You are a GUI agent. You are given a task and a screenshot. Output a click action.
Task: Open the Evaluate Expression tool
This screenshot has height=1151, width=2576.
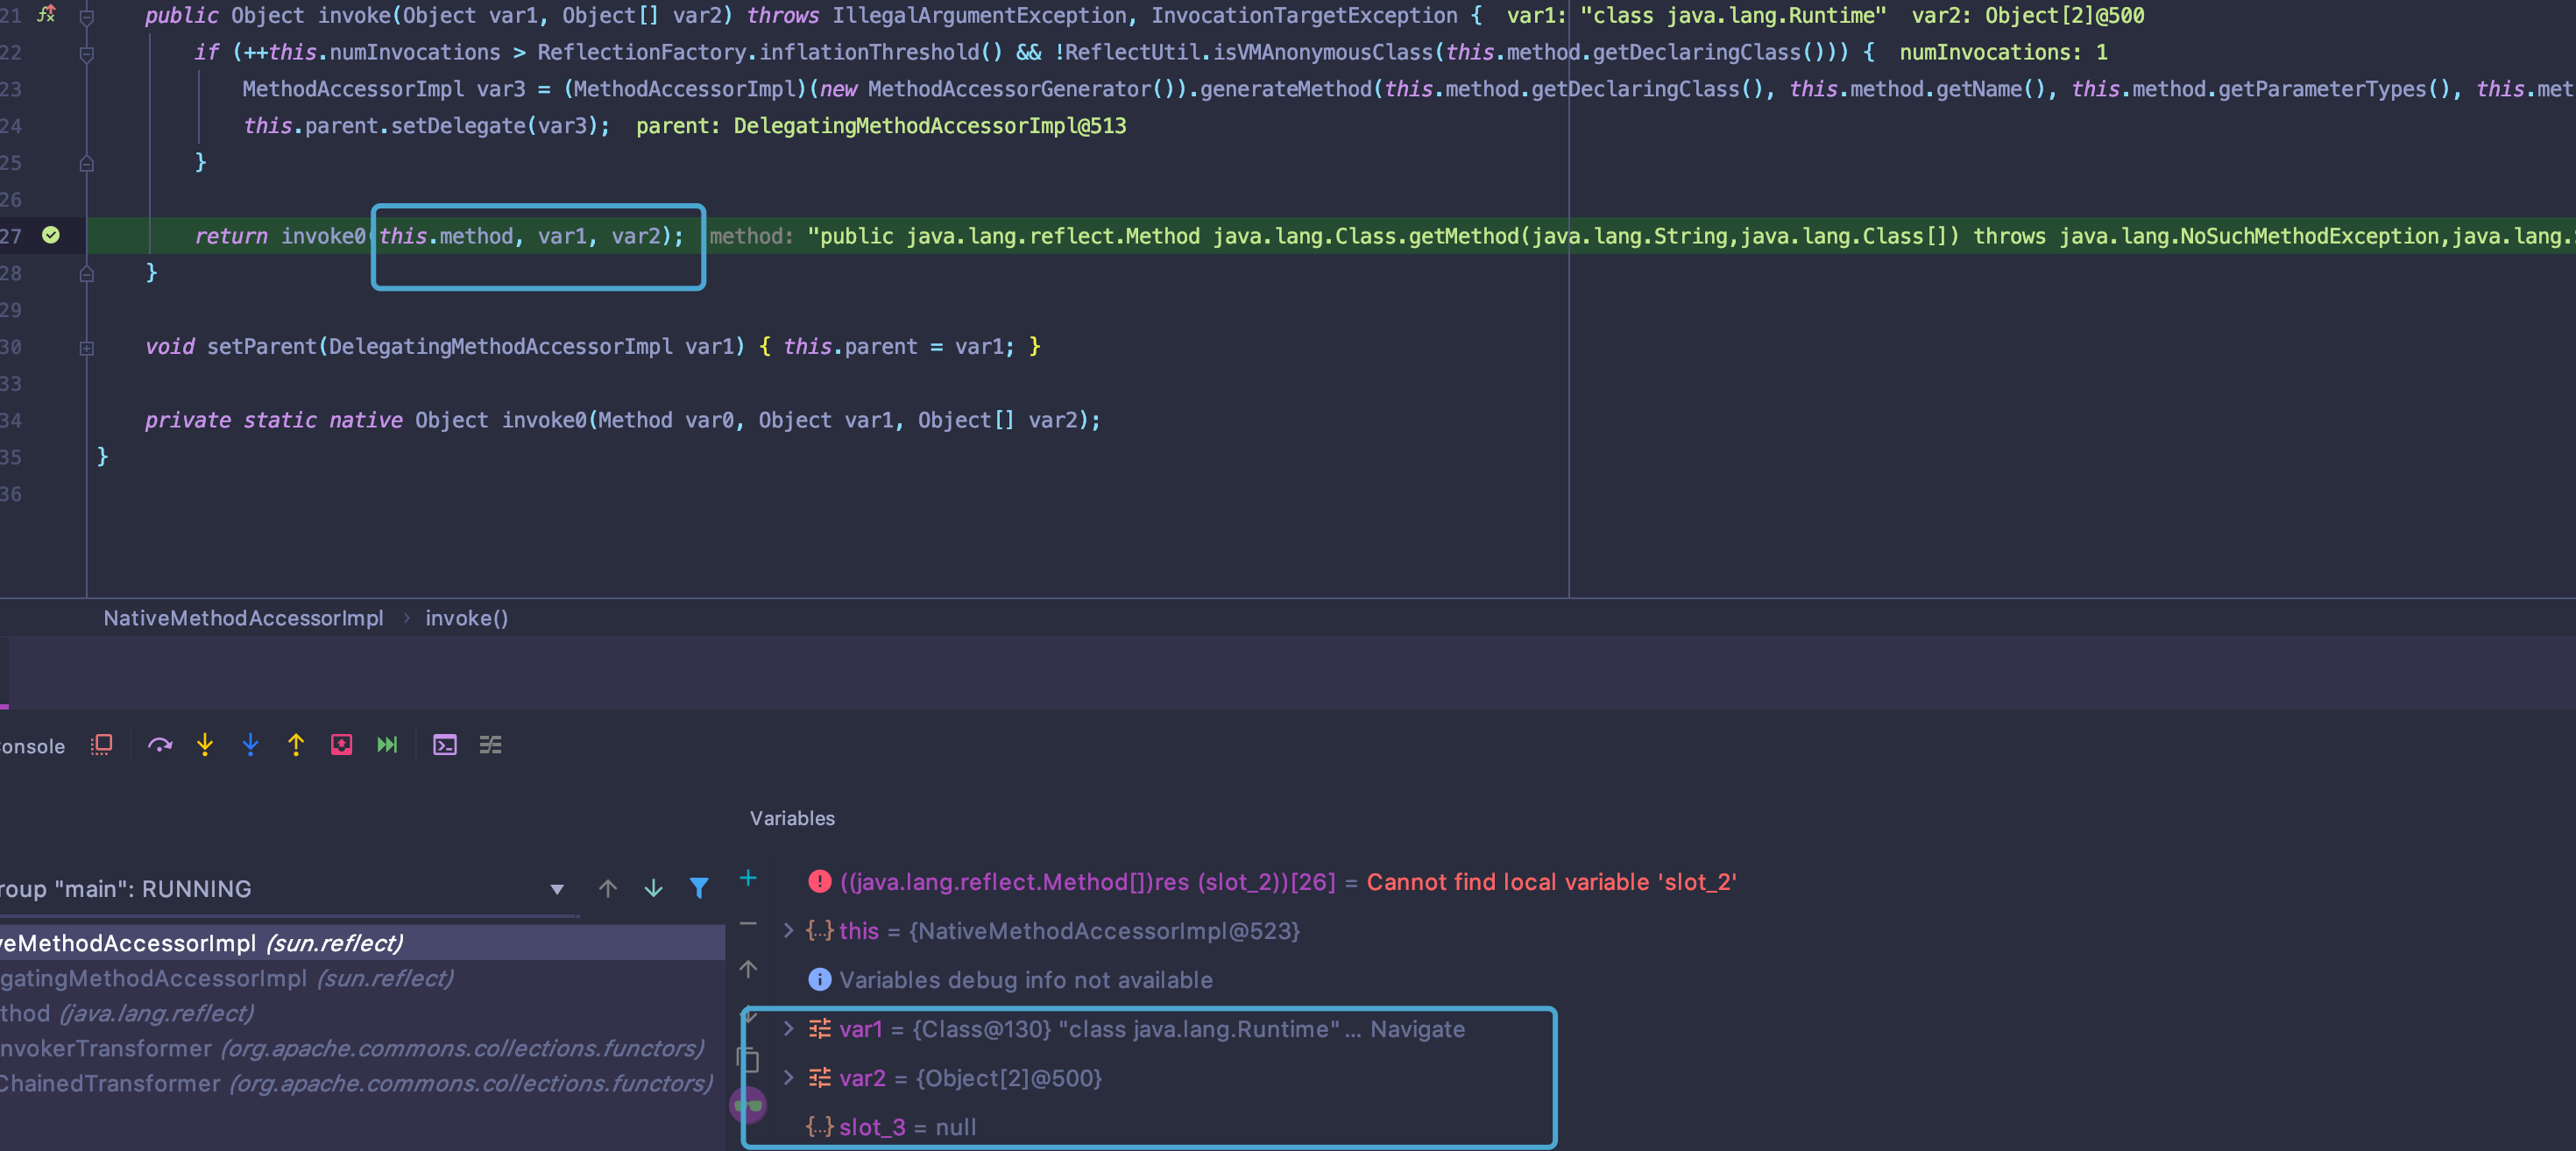pyautogui.click(x=444, y=745)
